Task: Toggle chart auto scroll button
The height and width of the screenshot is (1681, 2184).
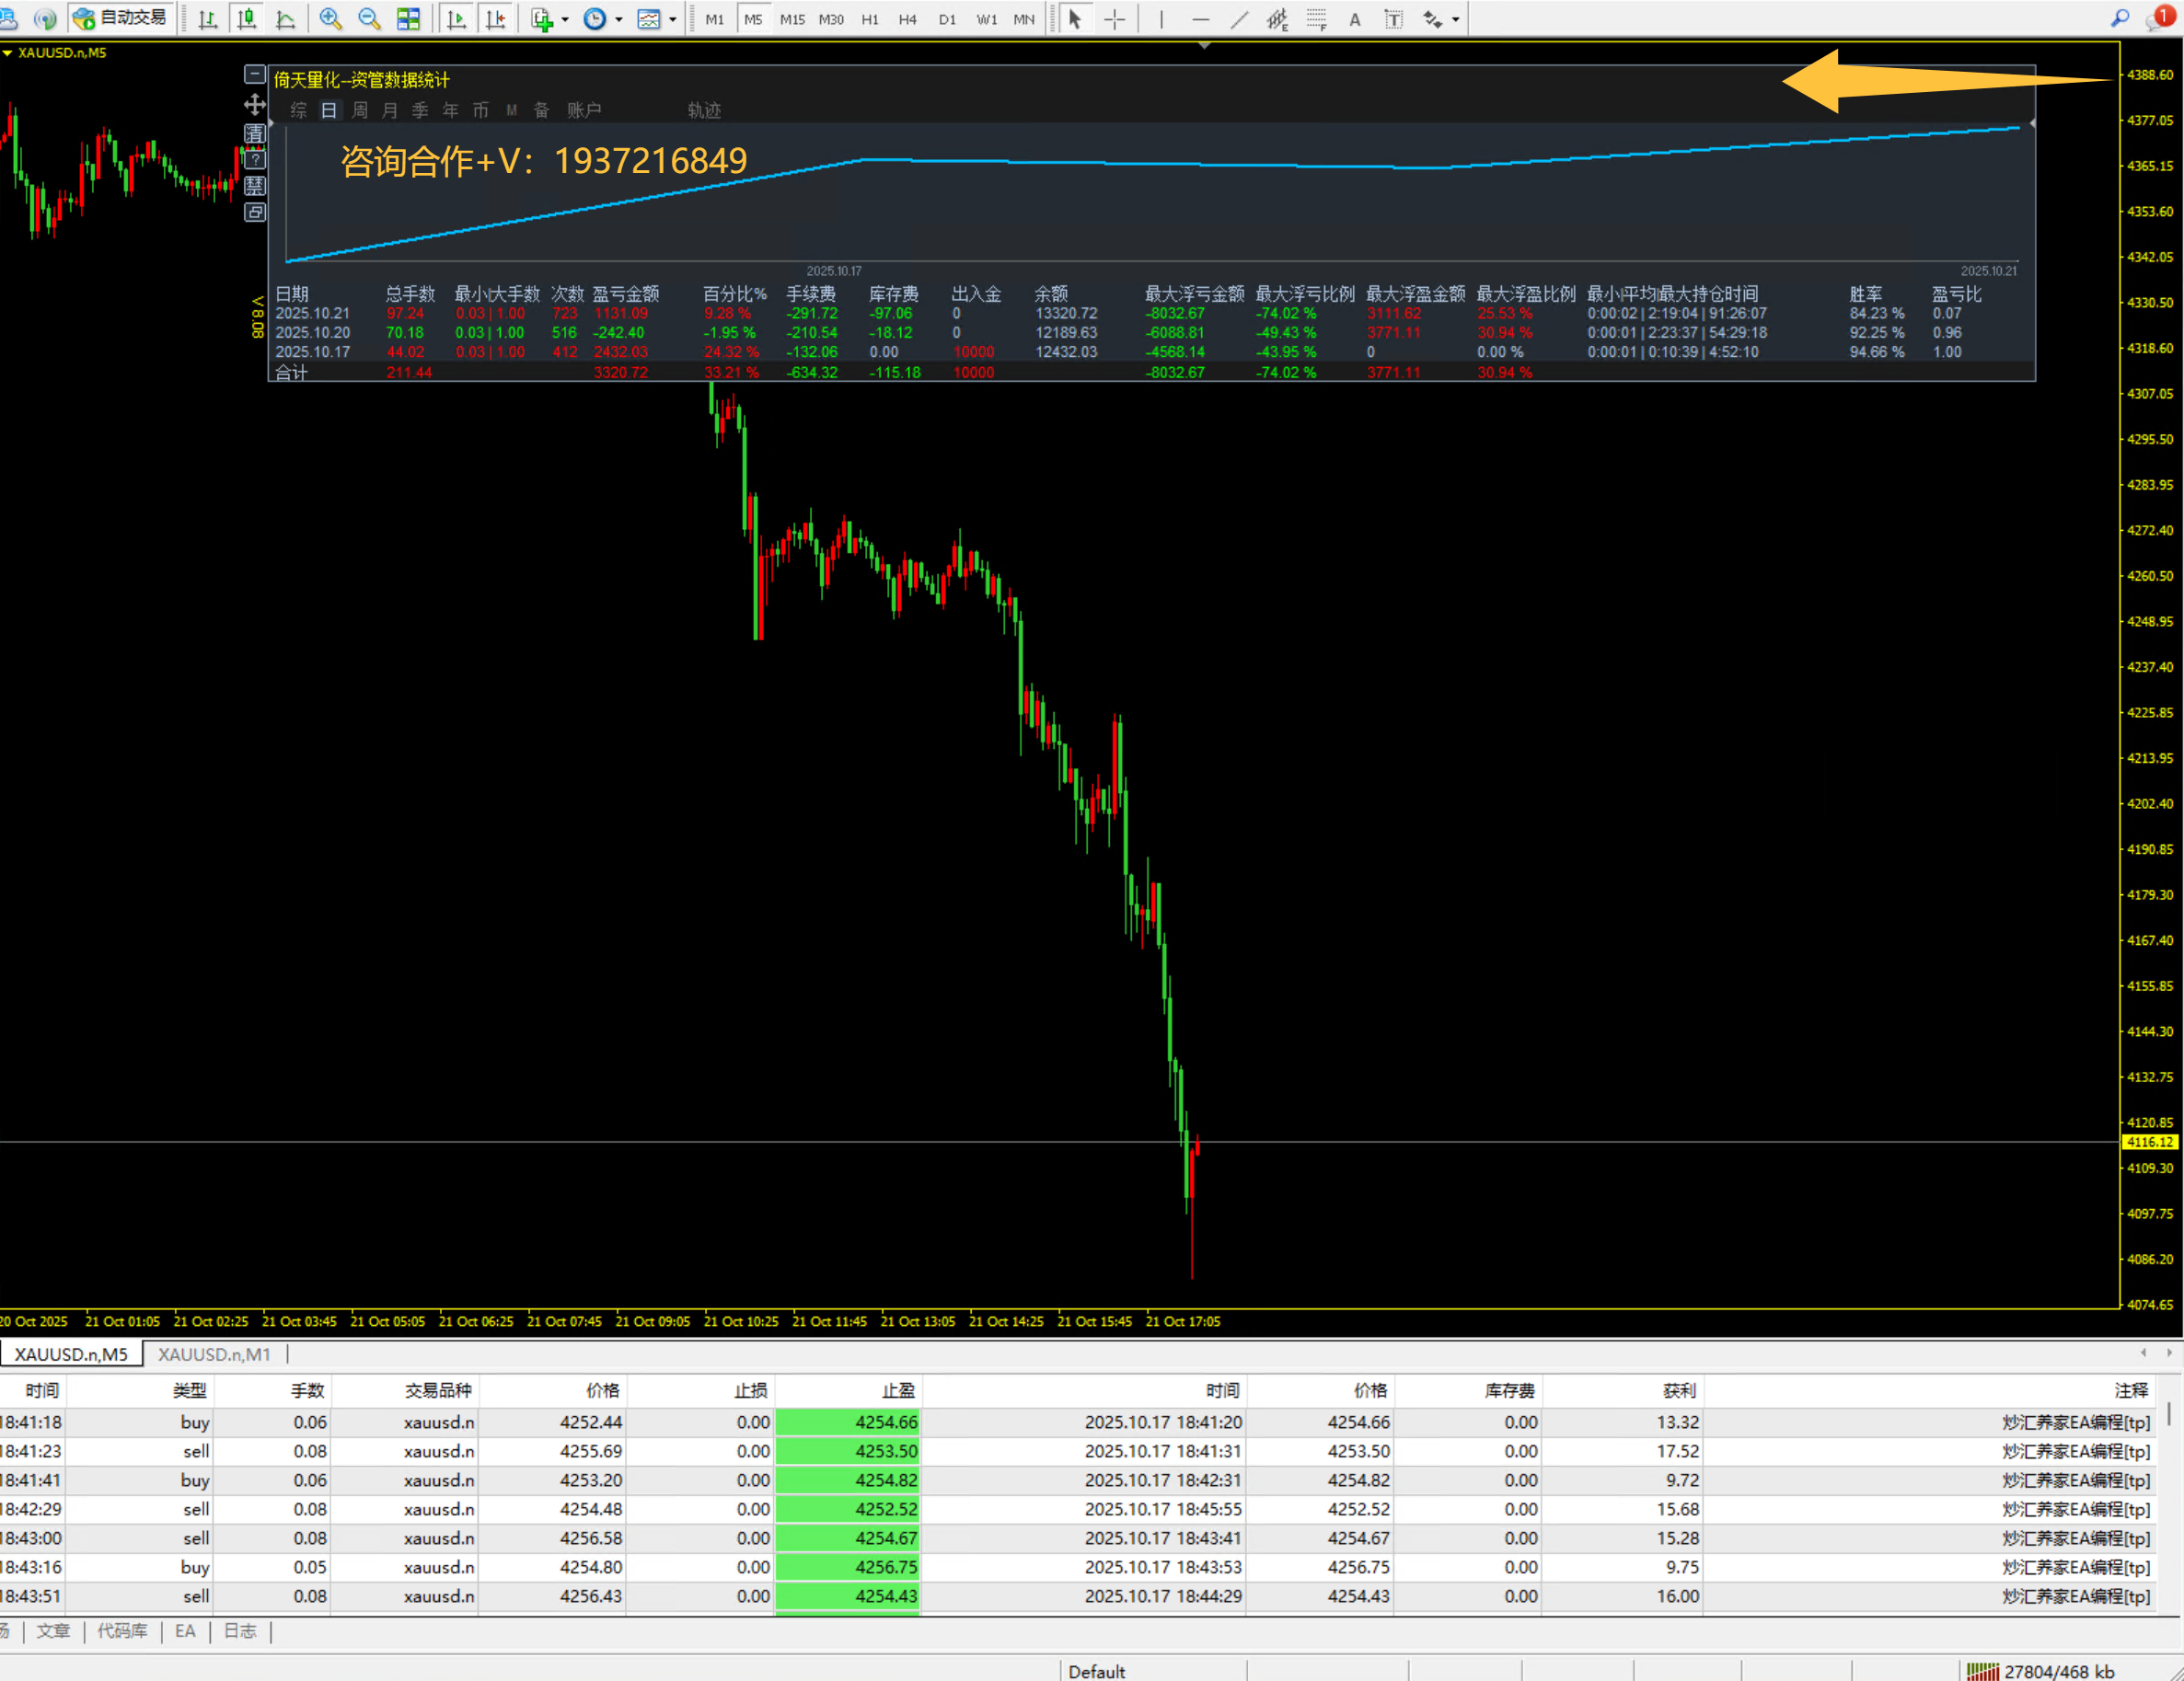Action: pos(456,19)
